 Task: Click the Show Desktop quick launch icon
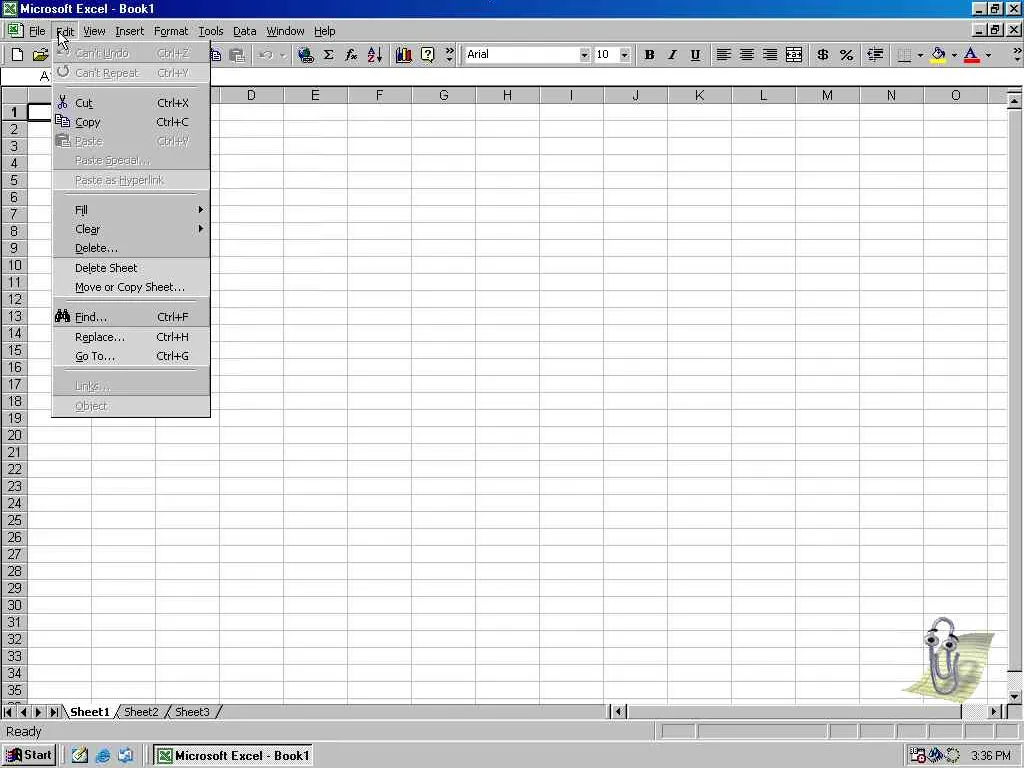(80, 756)
